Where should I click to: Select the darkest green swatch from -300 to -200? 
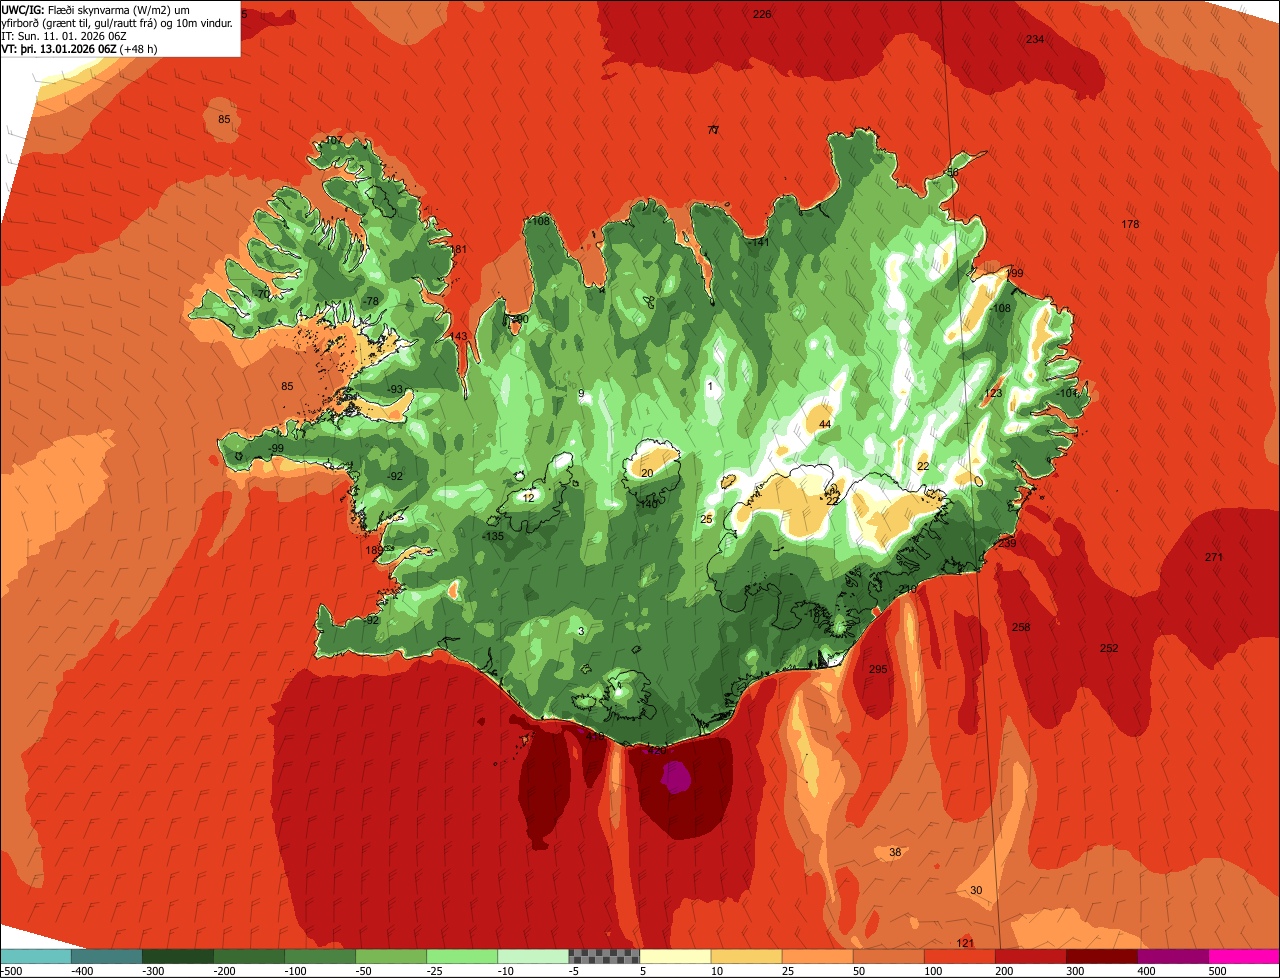click(178, 956)
